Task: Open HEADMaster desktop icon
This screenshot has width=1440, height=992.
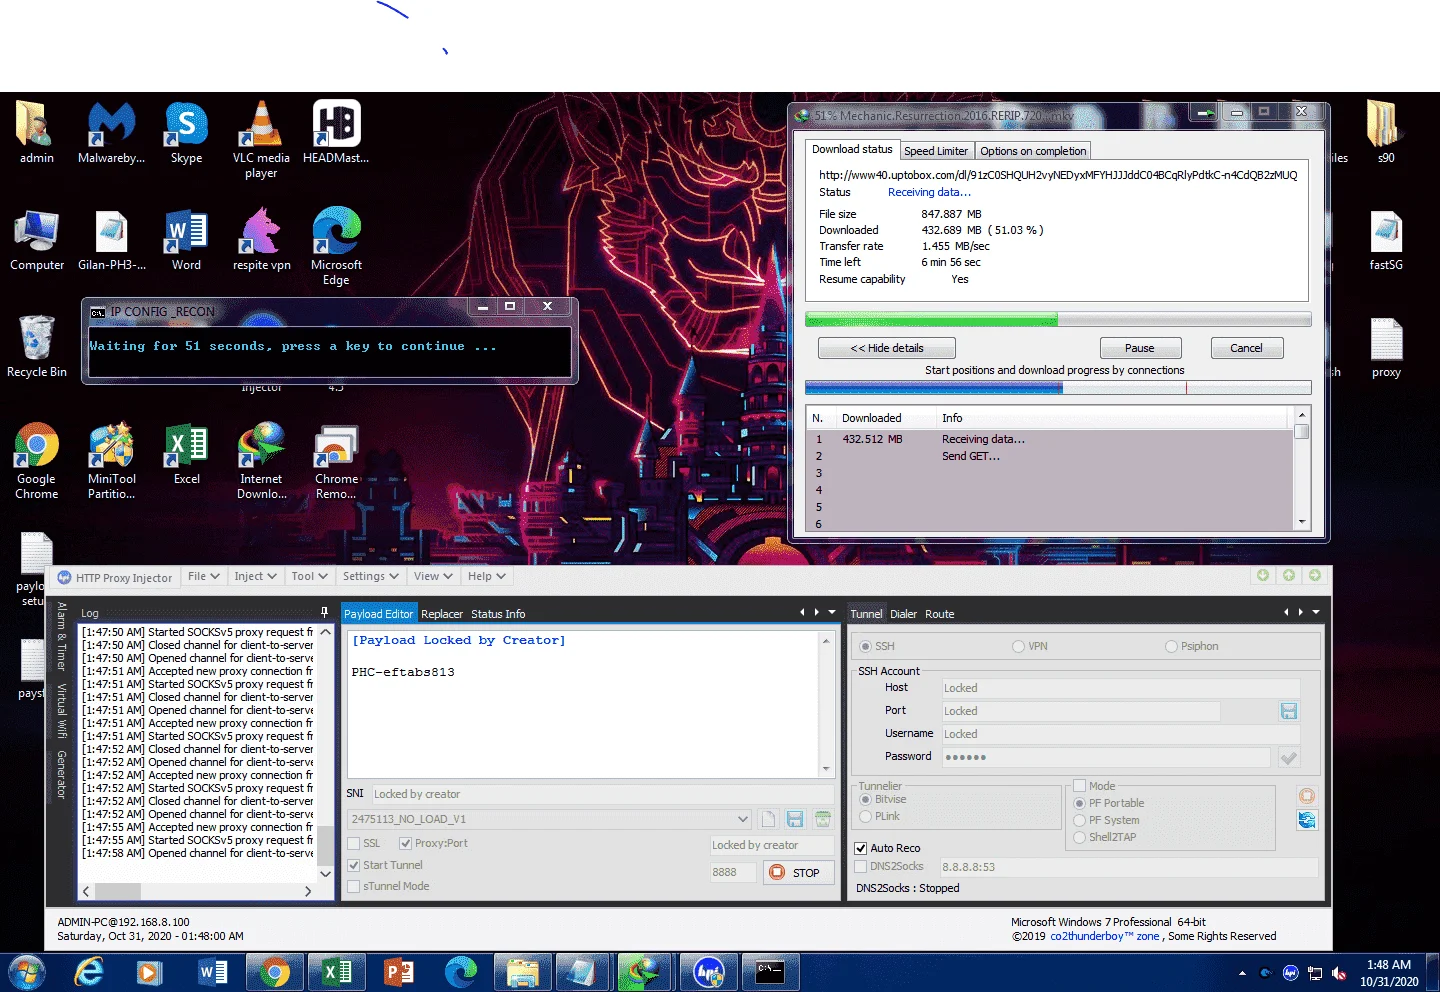Action: click(x=336, y=132)
